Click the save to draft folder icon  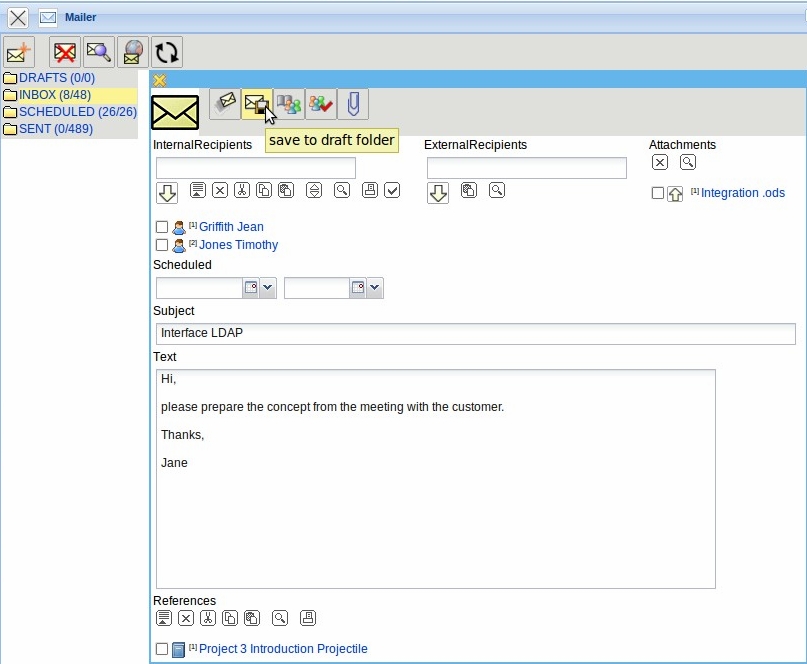256,104
